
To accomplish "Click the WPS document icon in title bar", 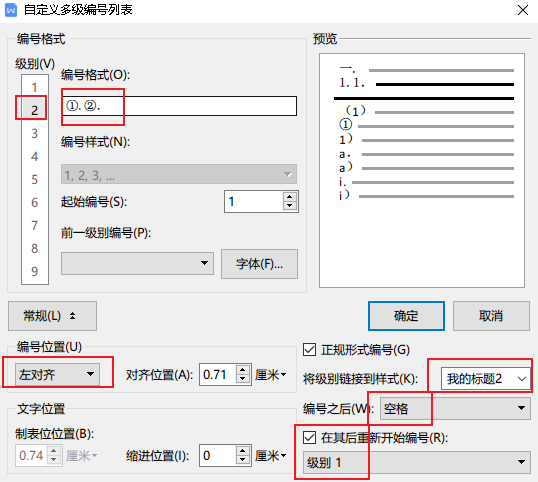I will coord(11,10).
